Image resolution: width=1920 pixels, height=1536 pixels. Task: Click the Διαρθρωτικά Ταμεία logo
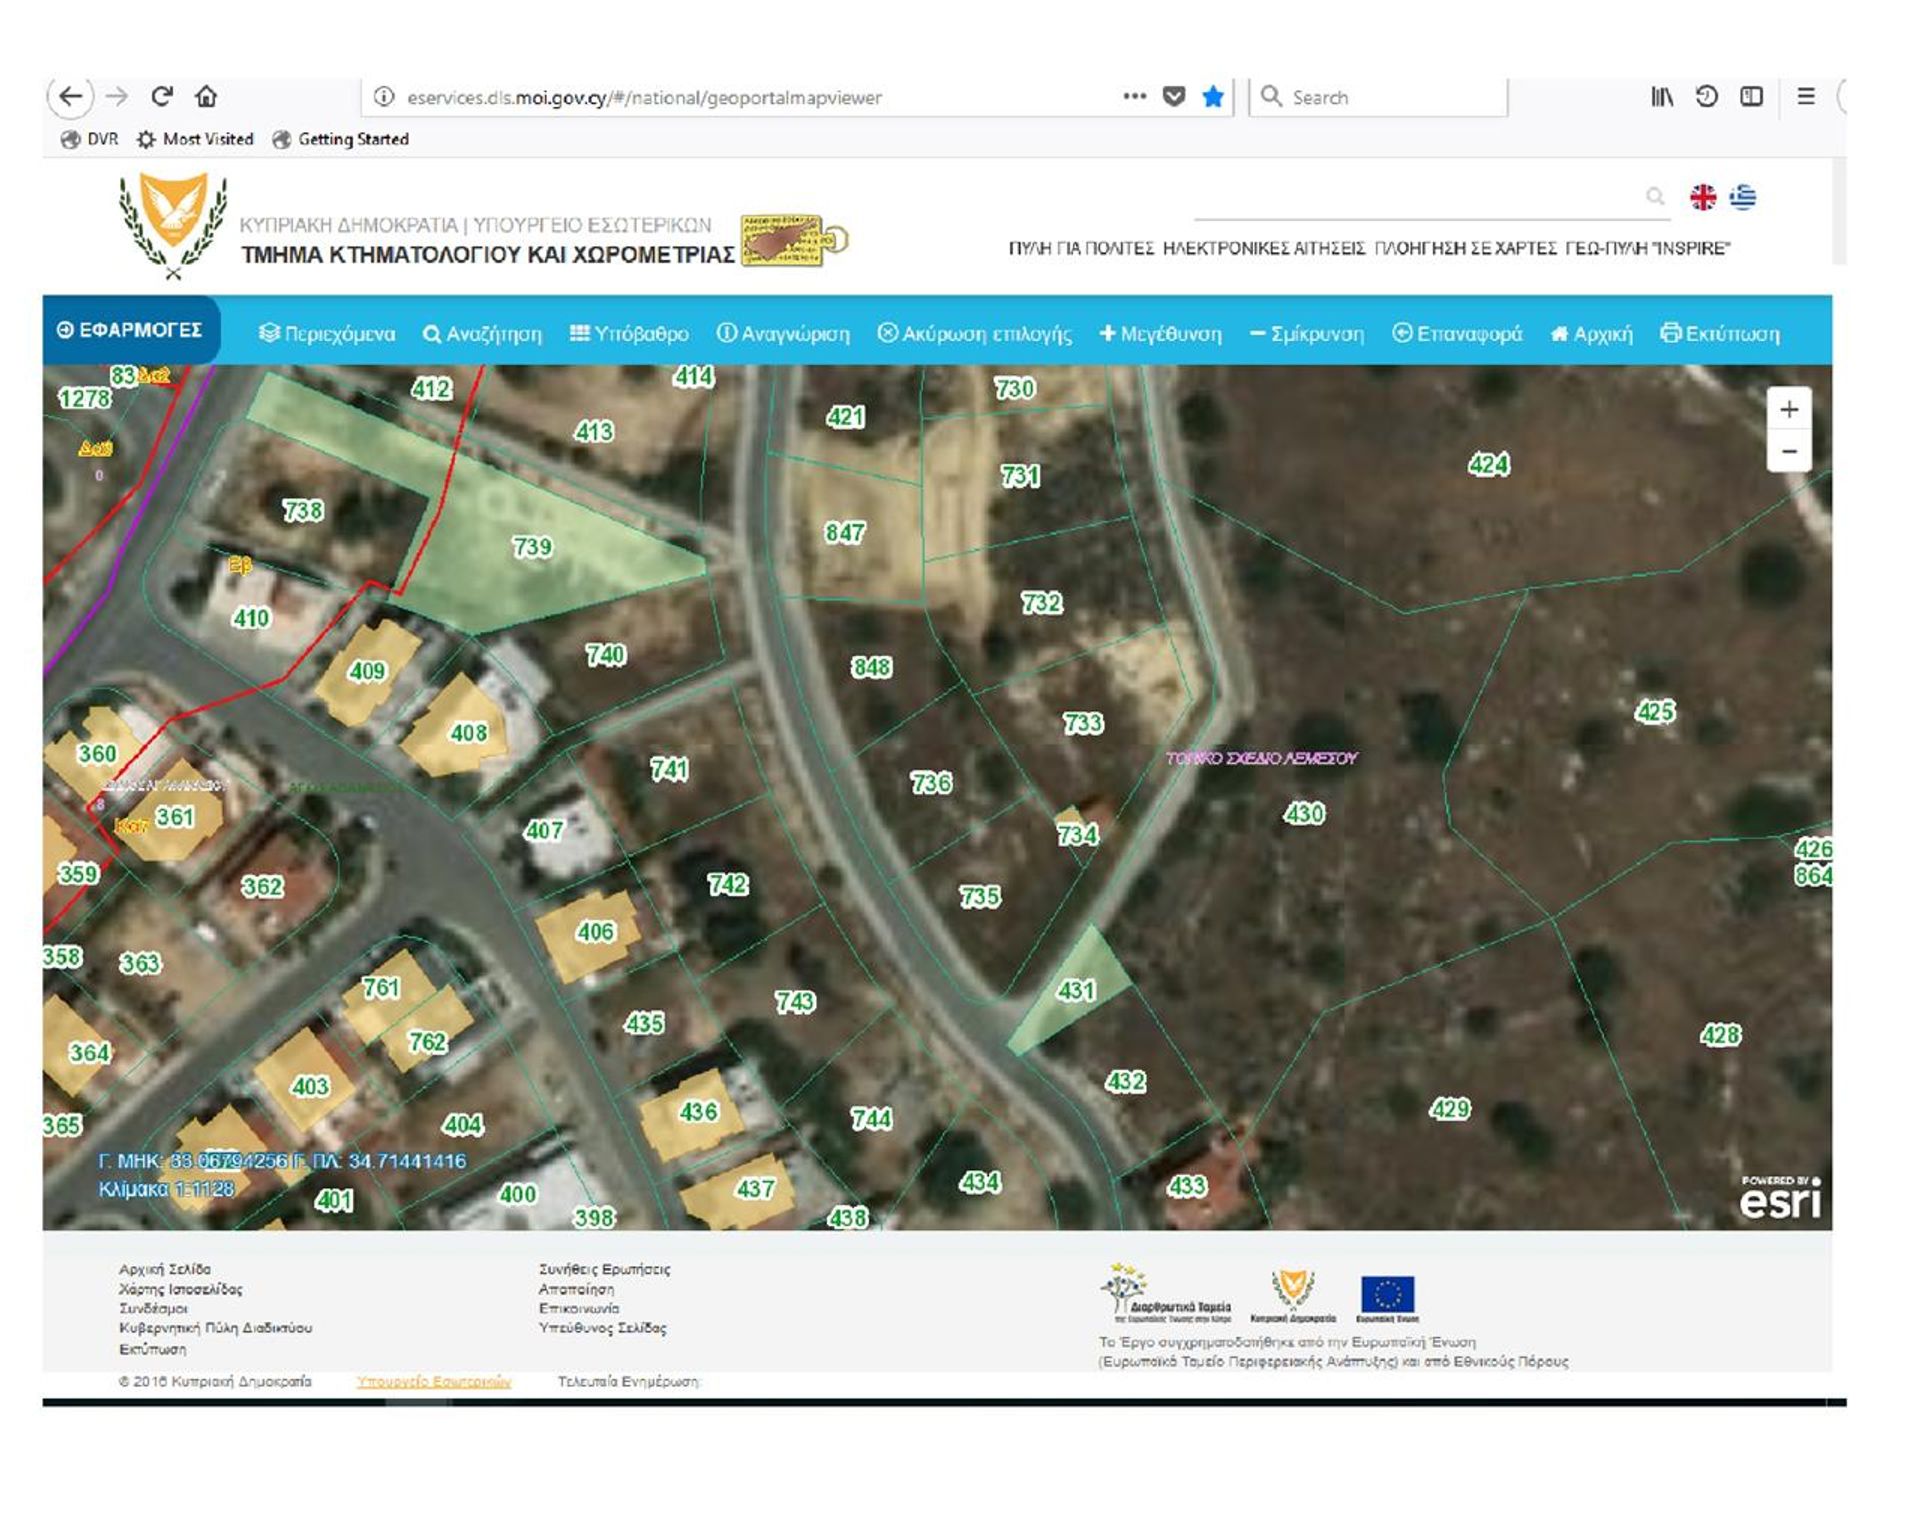[1166, 1292]
